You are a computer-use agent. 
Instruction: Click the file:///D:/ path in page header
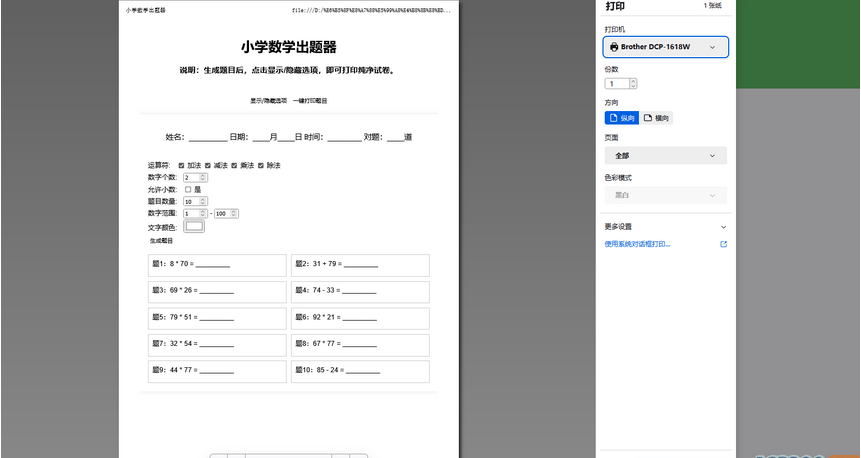coord(371,10)
